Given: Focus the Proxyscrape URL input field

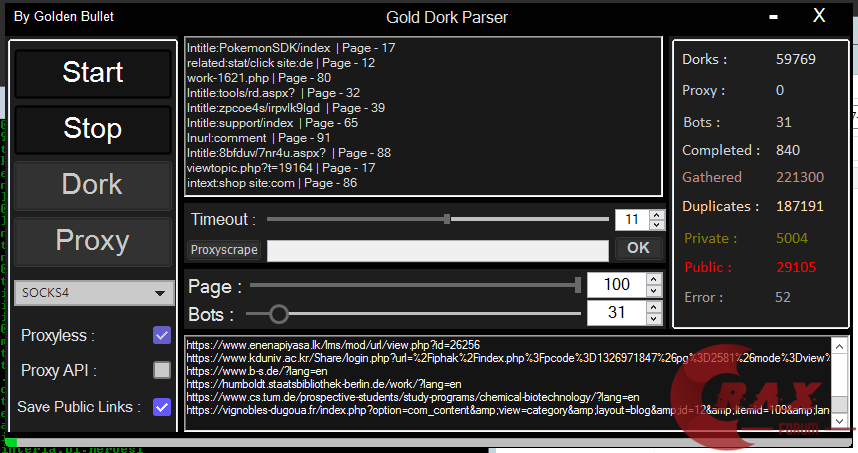Looking at the screenshot, I should pos(437,250).
